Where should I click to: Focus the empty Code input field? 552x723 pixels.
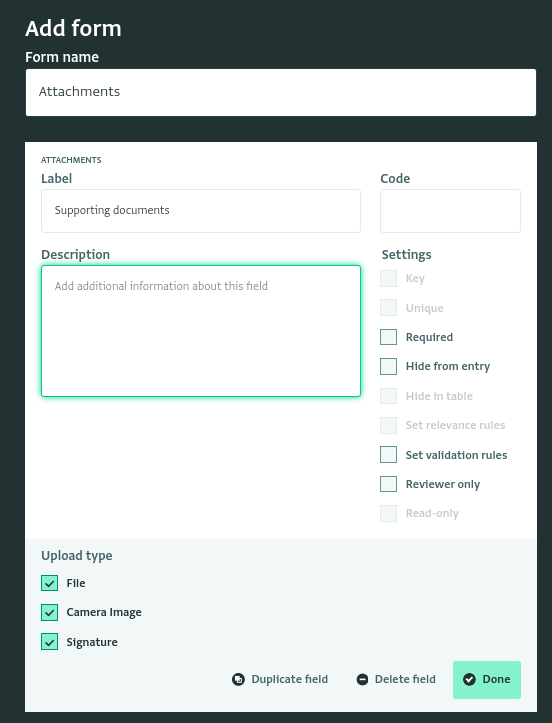(450, 211)
